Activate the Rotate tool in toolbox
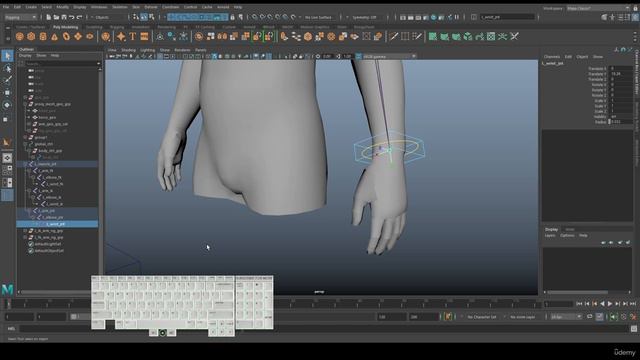 pyautogui.click(x=7, y=105)
